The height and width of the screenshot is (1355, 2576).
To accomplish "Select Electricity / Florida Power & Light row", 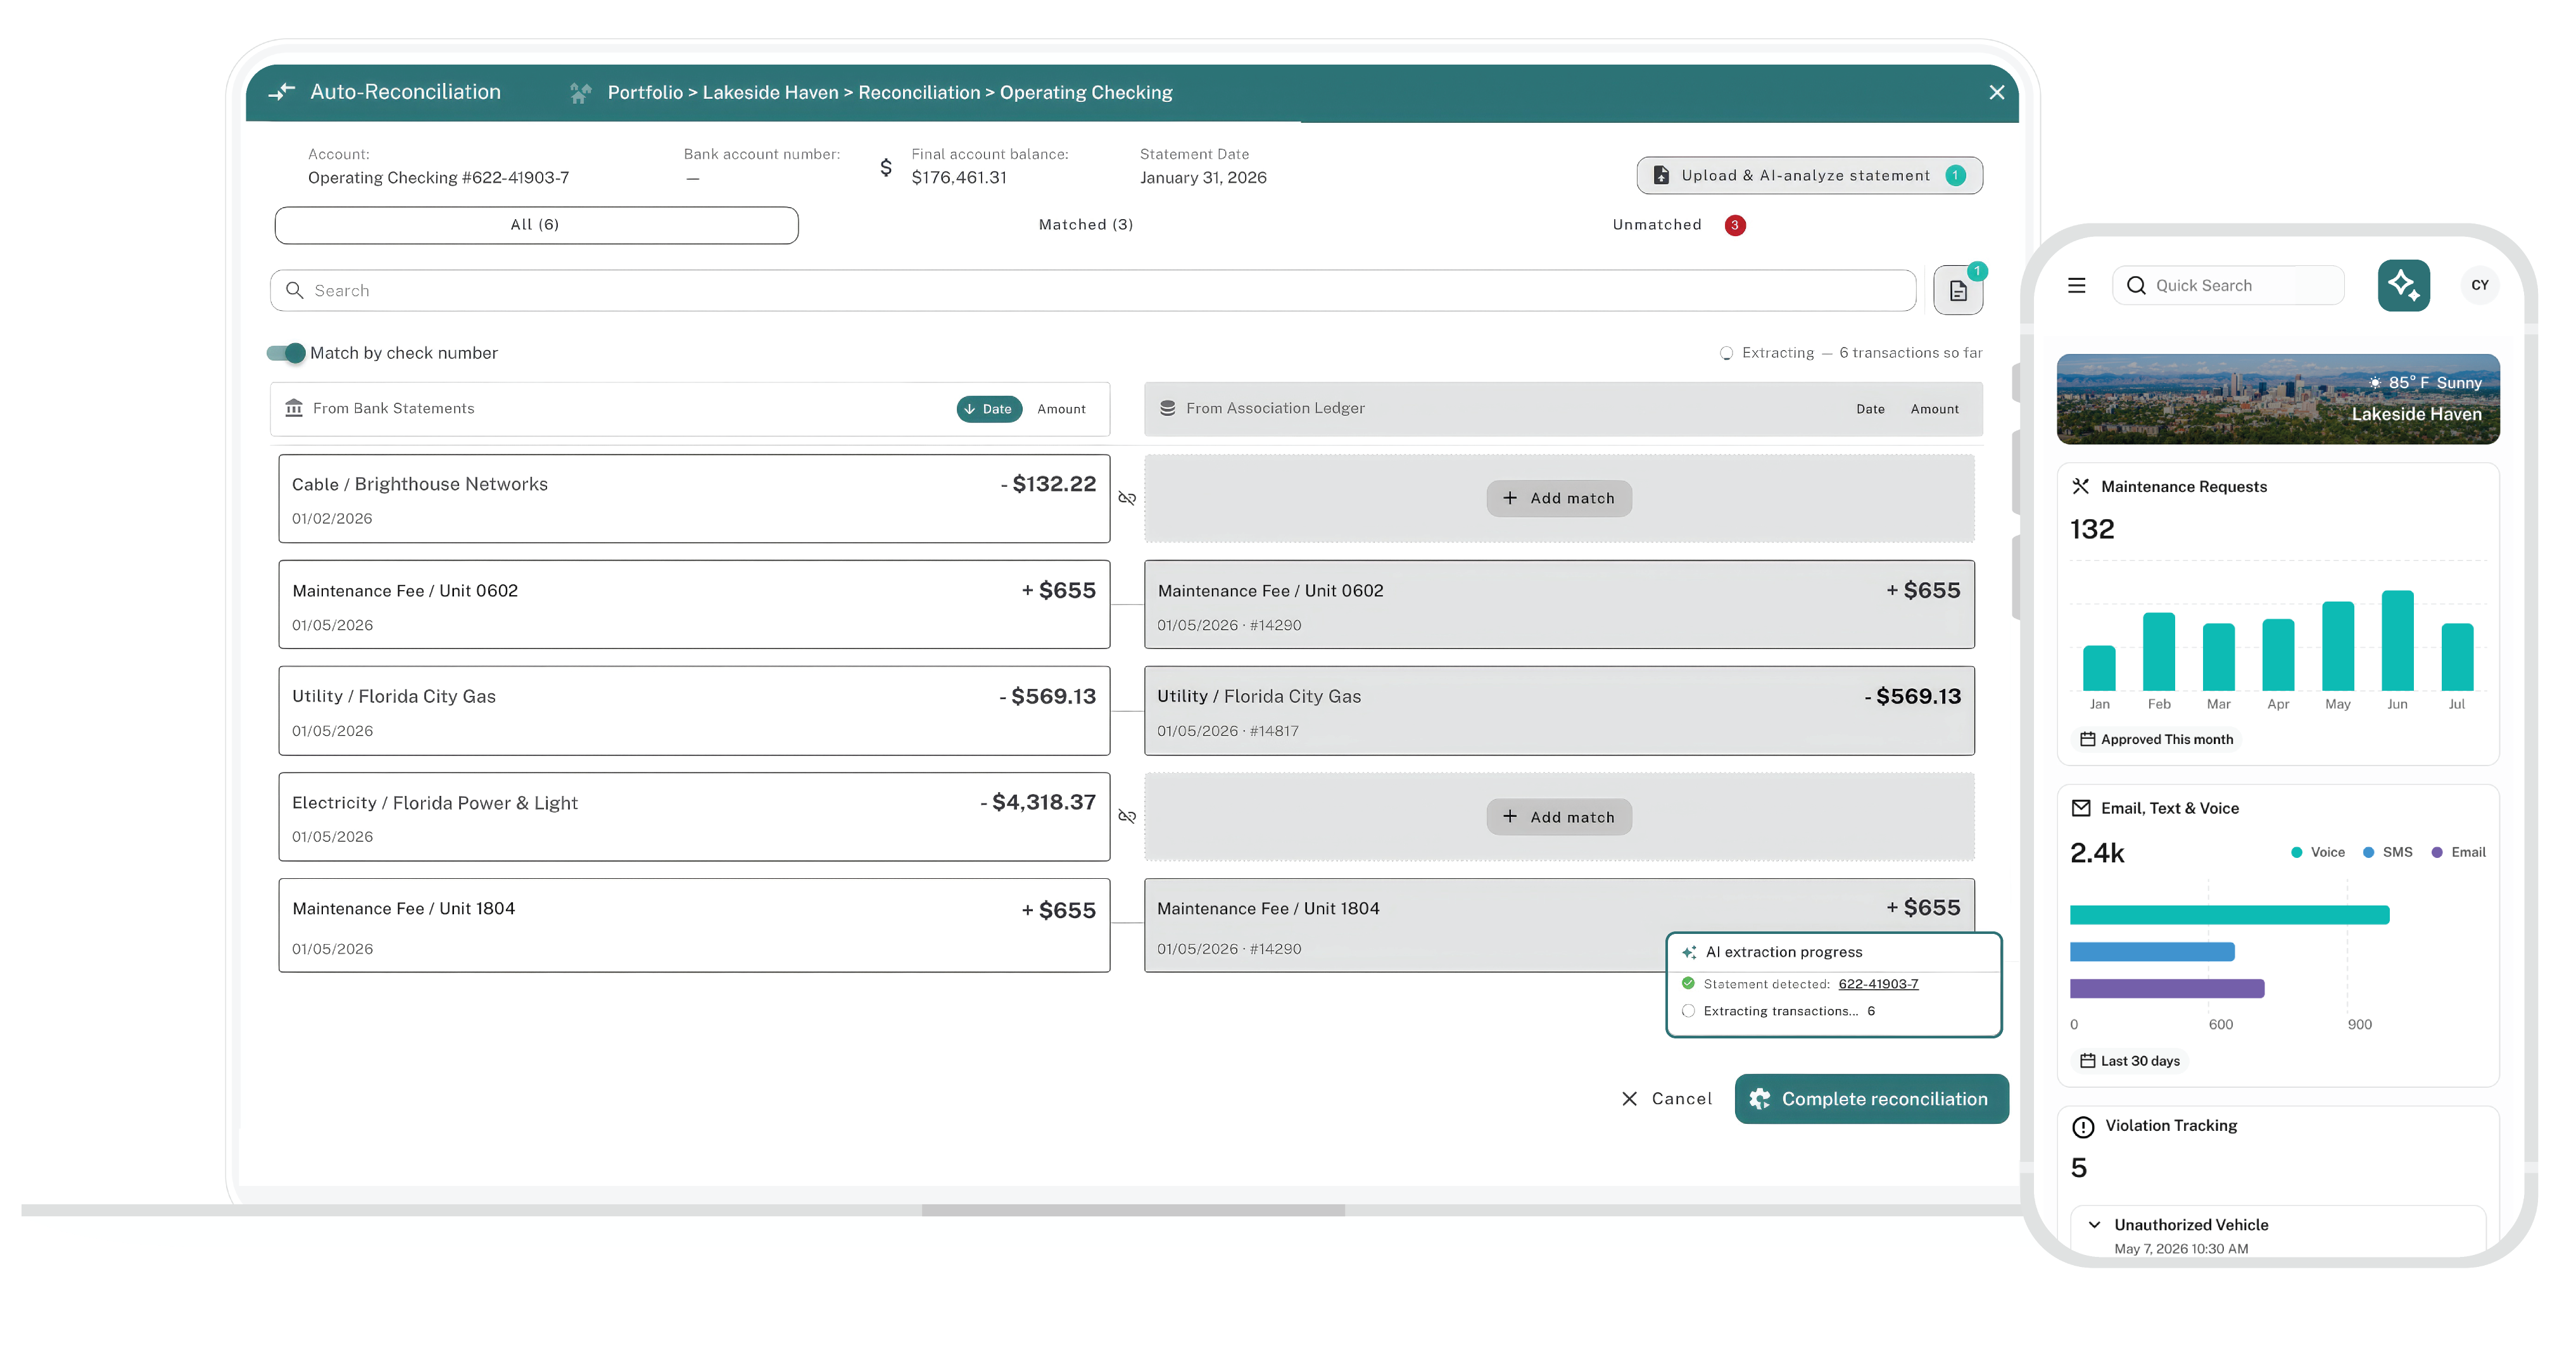I will pos(694,817).
